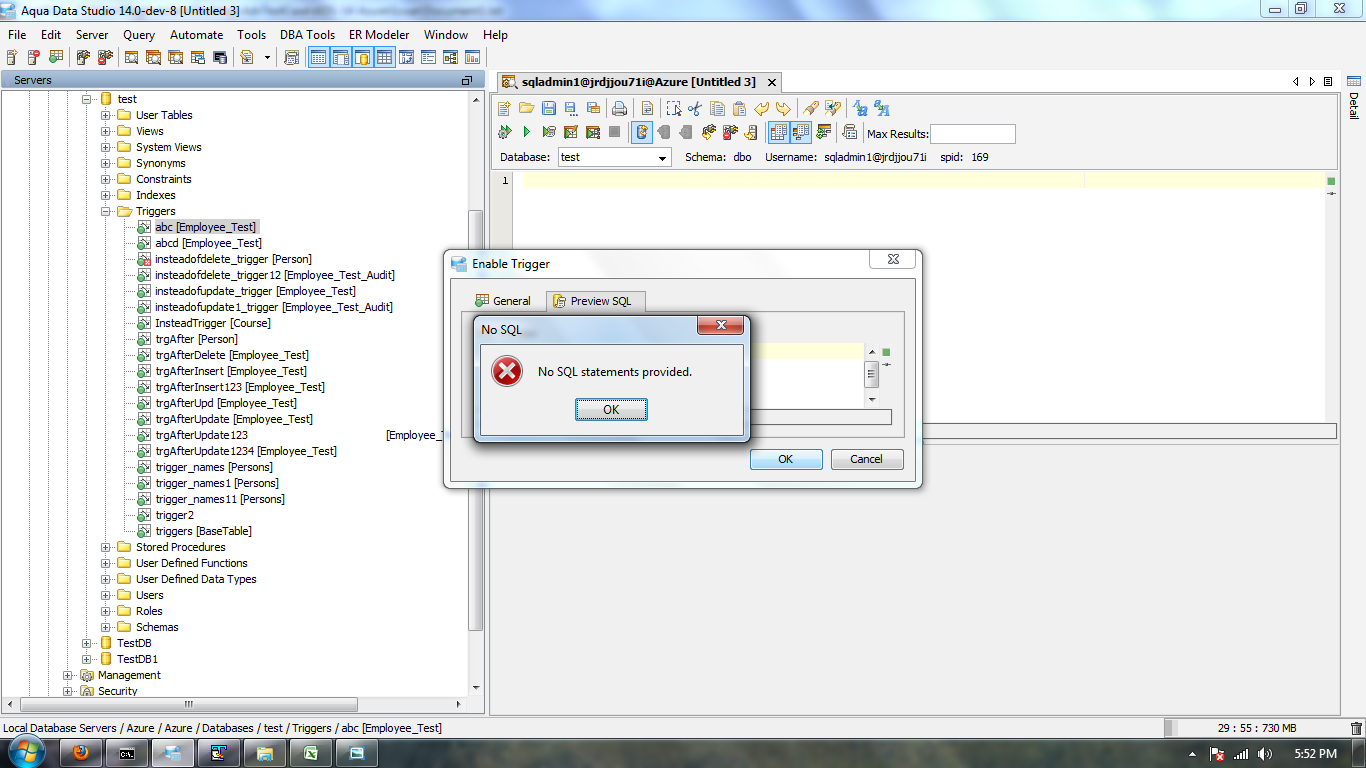Image resolution: width=1366 pixels, height=768 pixels.
Task: Click the Undo arrow icon
Action: [x=762, y=108]
